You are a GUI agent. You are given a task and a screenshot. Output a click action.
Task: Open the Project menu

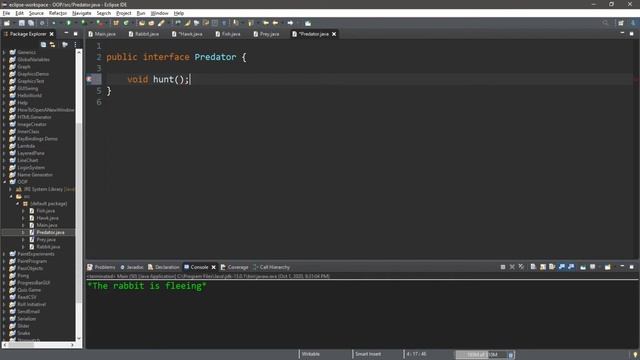coord(124,13)
